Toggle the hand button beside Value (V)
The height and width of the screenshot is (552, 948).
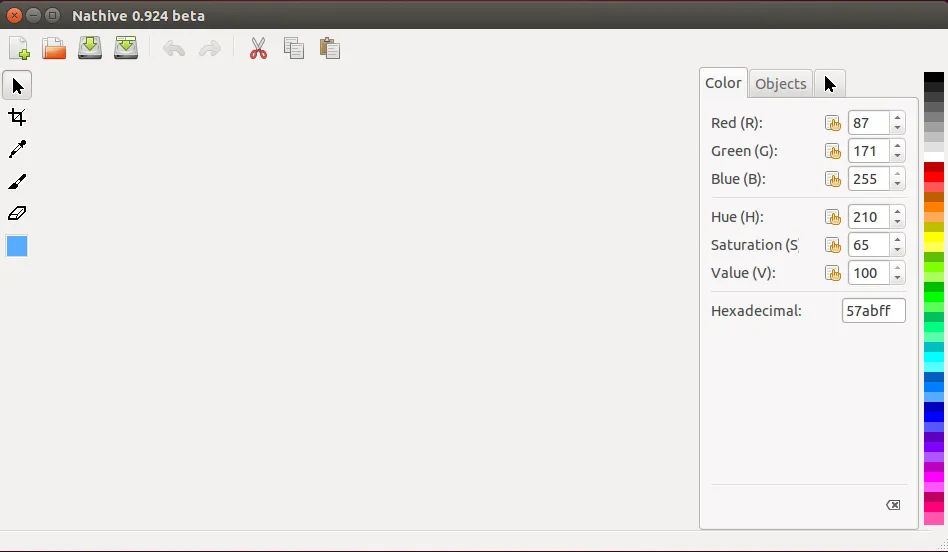tap(833, 273)
